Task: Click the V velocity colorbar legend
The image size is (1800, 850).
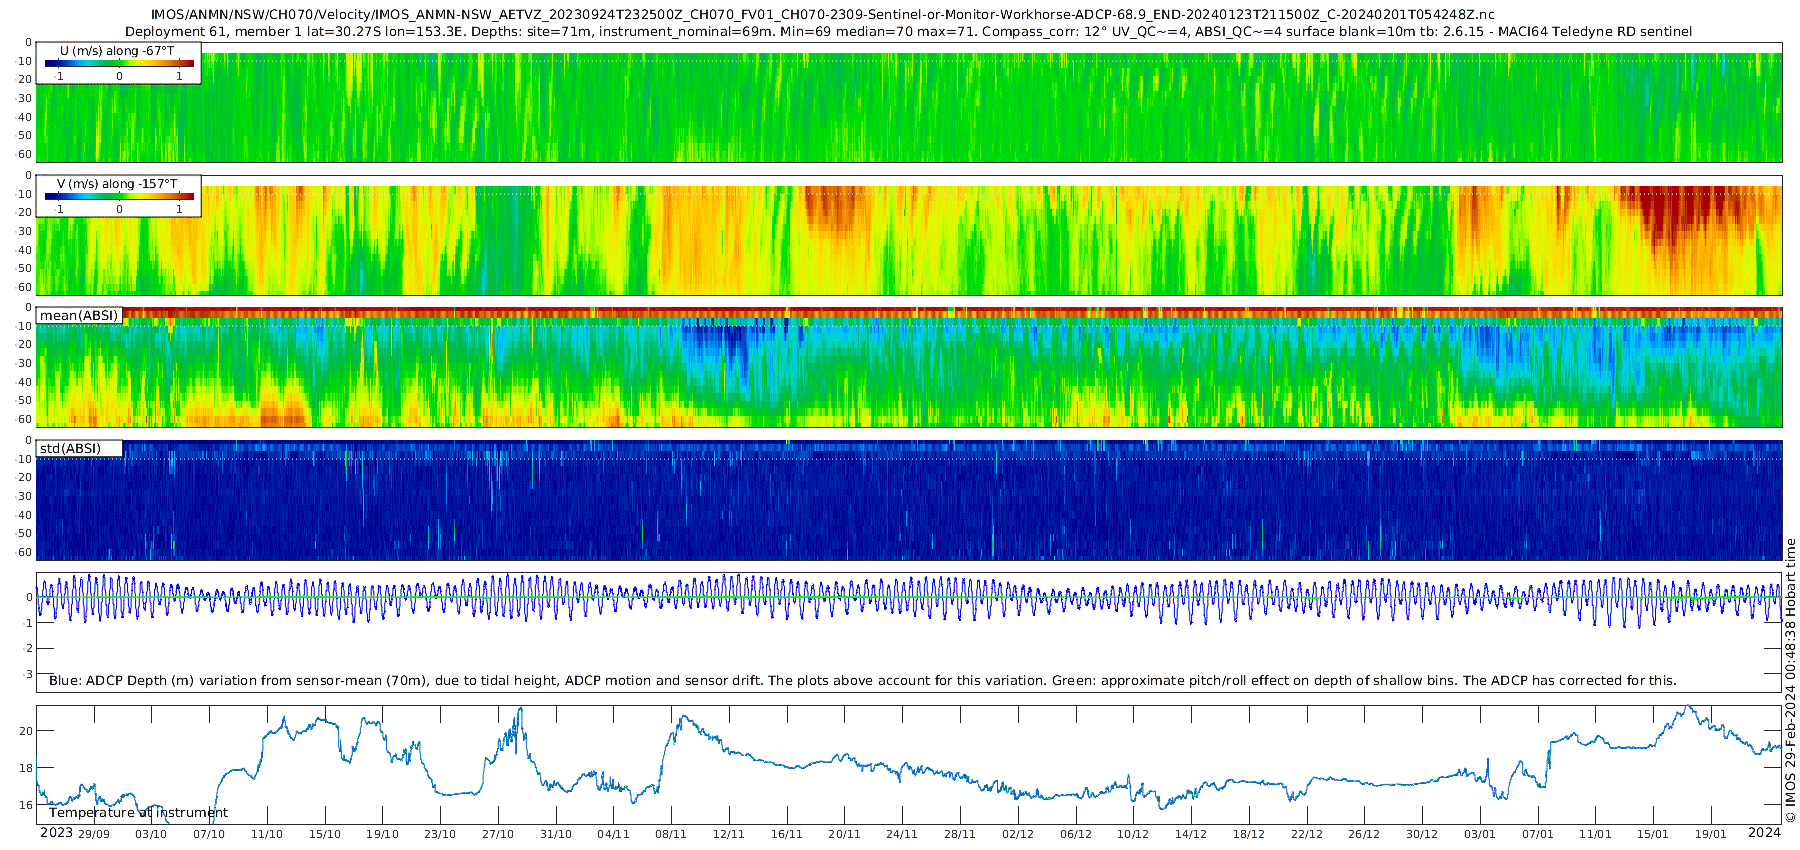Action: (x=119, y=196)
